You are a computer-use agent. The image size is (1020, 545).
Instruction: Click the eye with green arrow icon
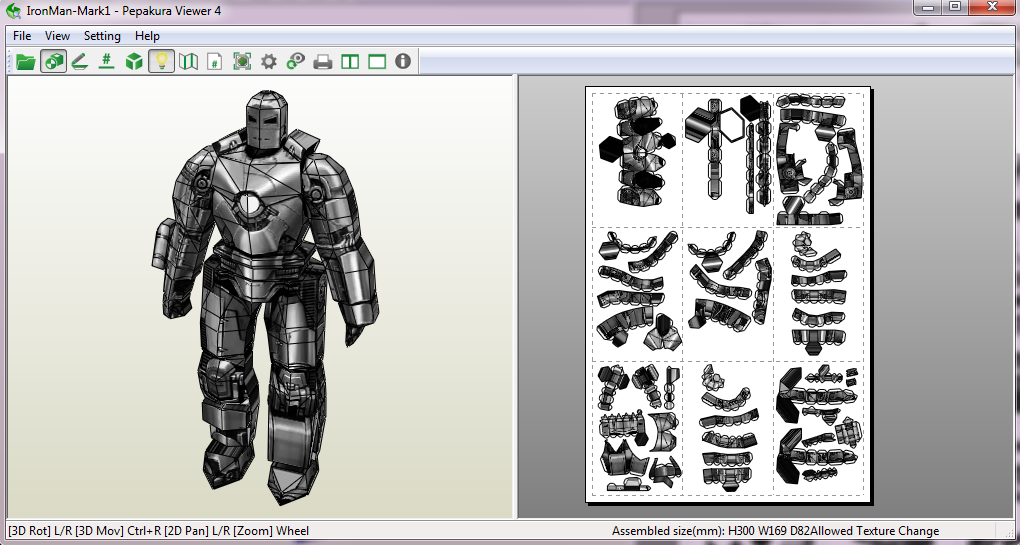(296, 62)
